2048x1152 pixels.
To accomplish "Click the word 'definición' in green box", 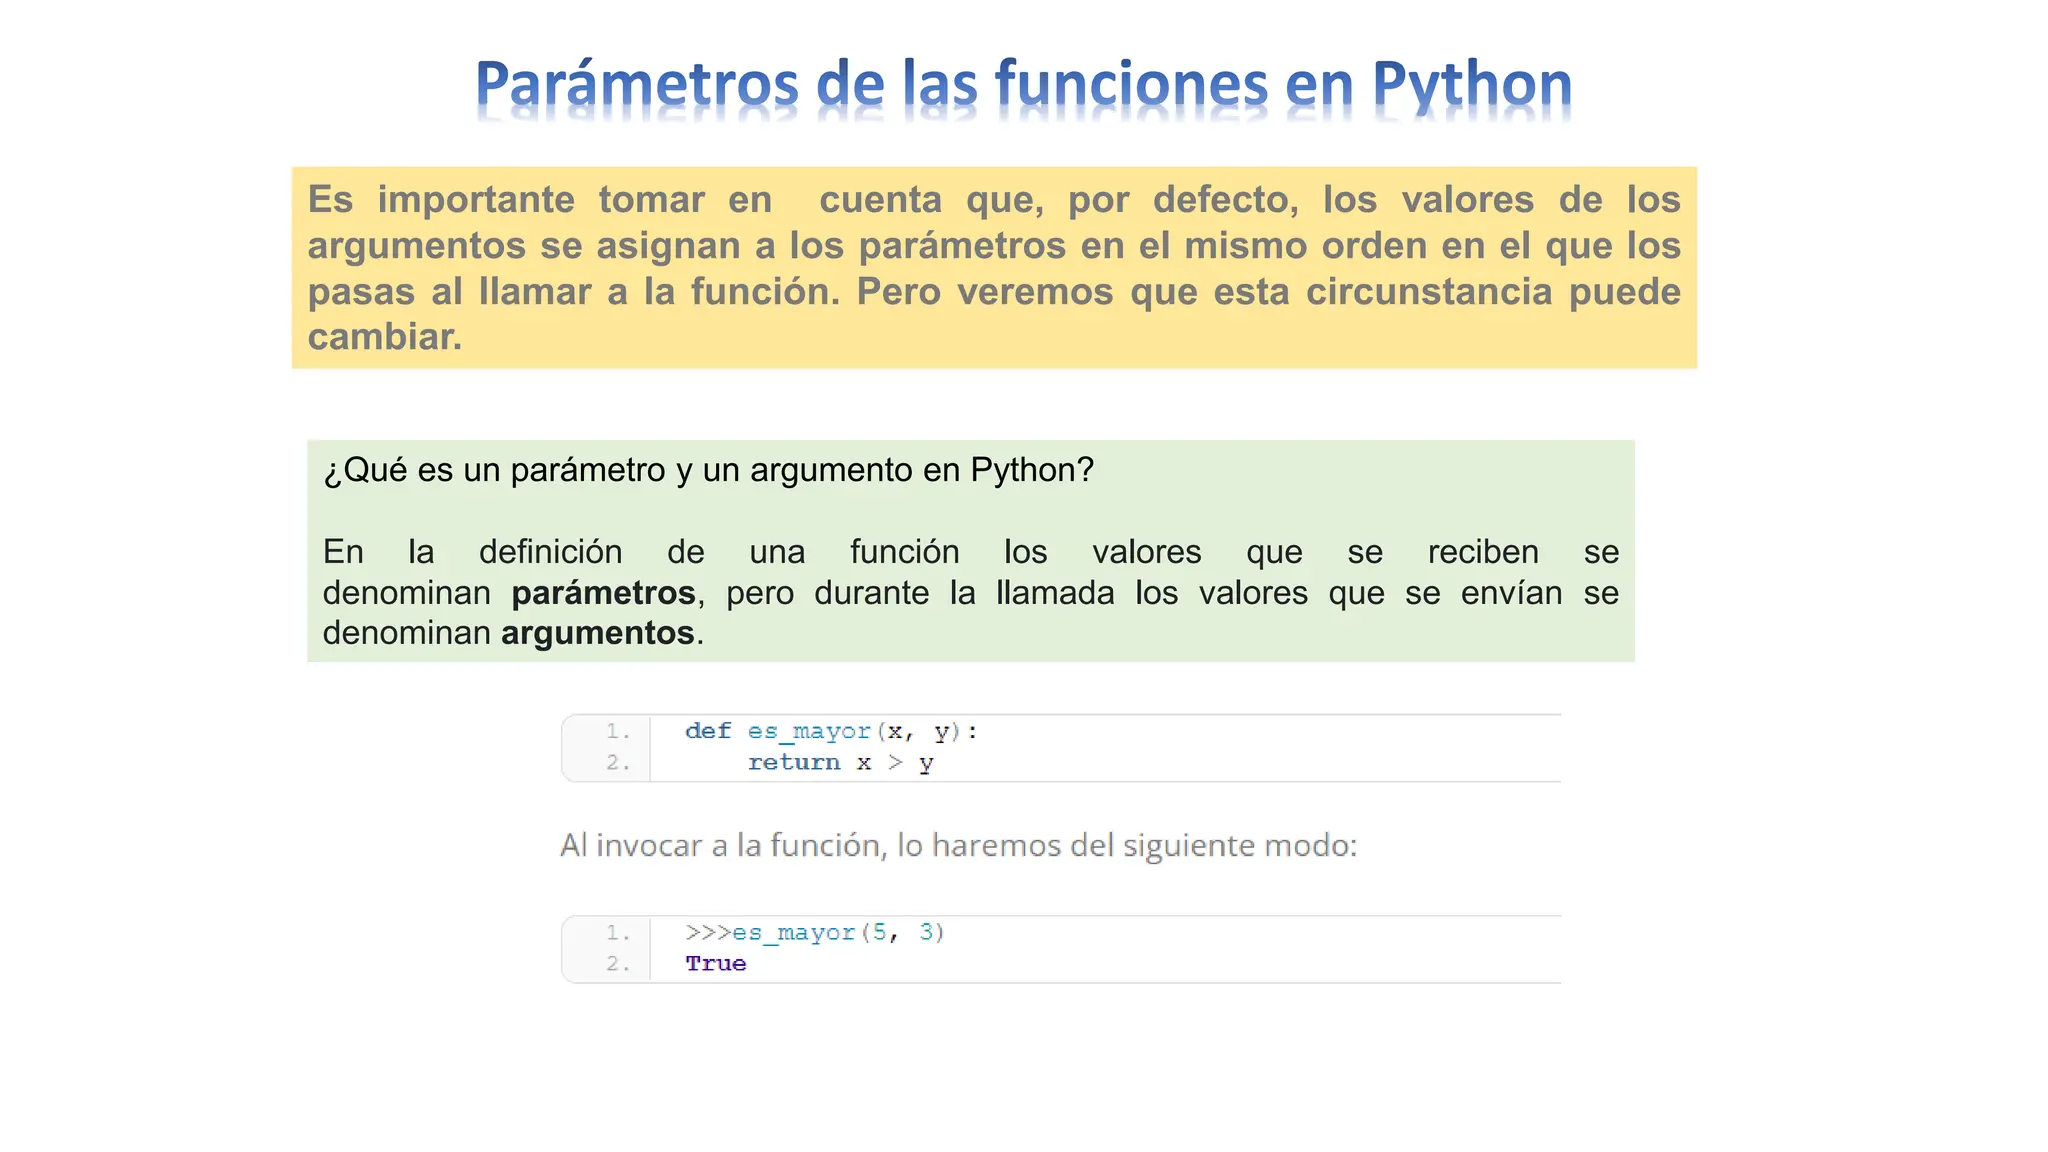I will pyautogui.click(x=550, y=552).
